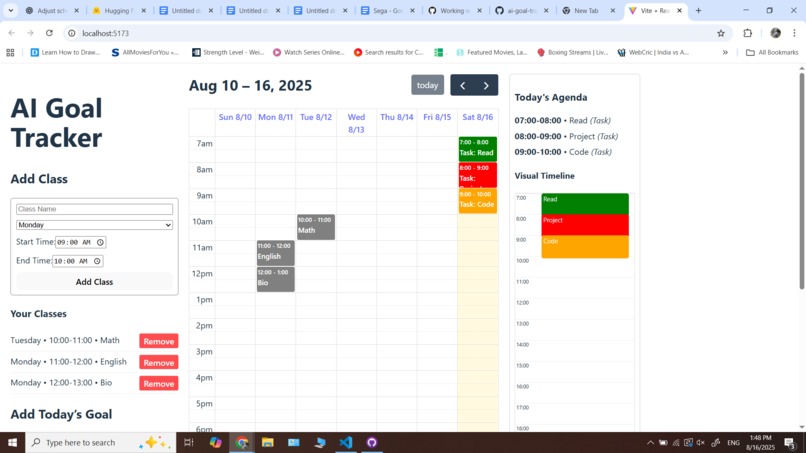Open Visual Studio Code from taskbar

pyautogui.click(x=345, y=442)
